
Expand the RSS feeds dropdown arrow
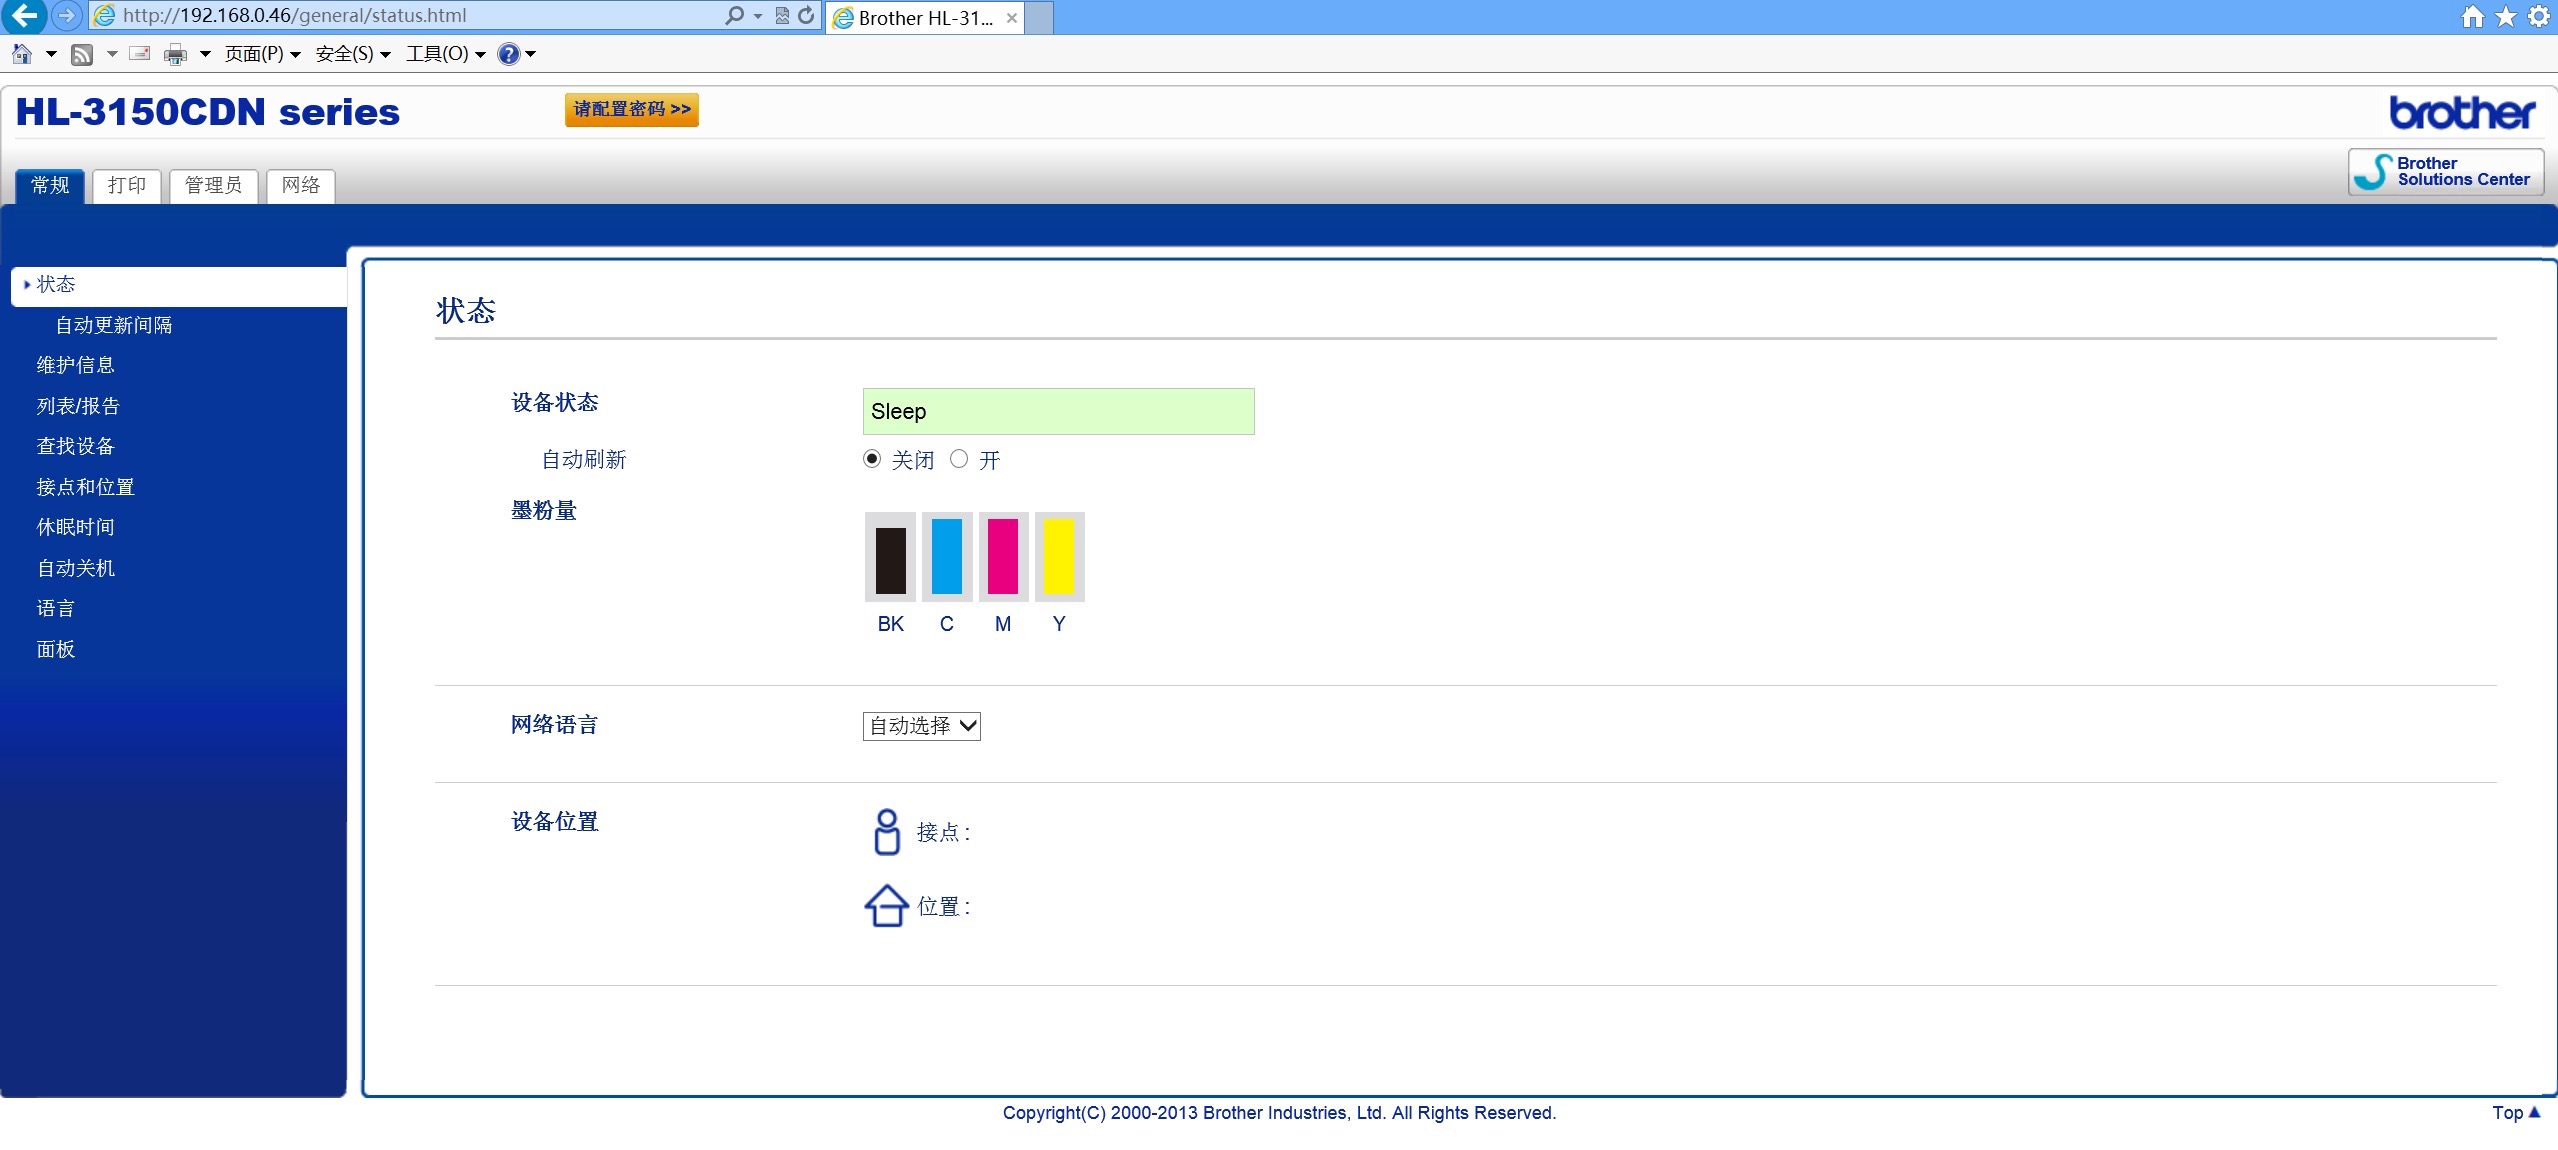point(112,54)
